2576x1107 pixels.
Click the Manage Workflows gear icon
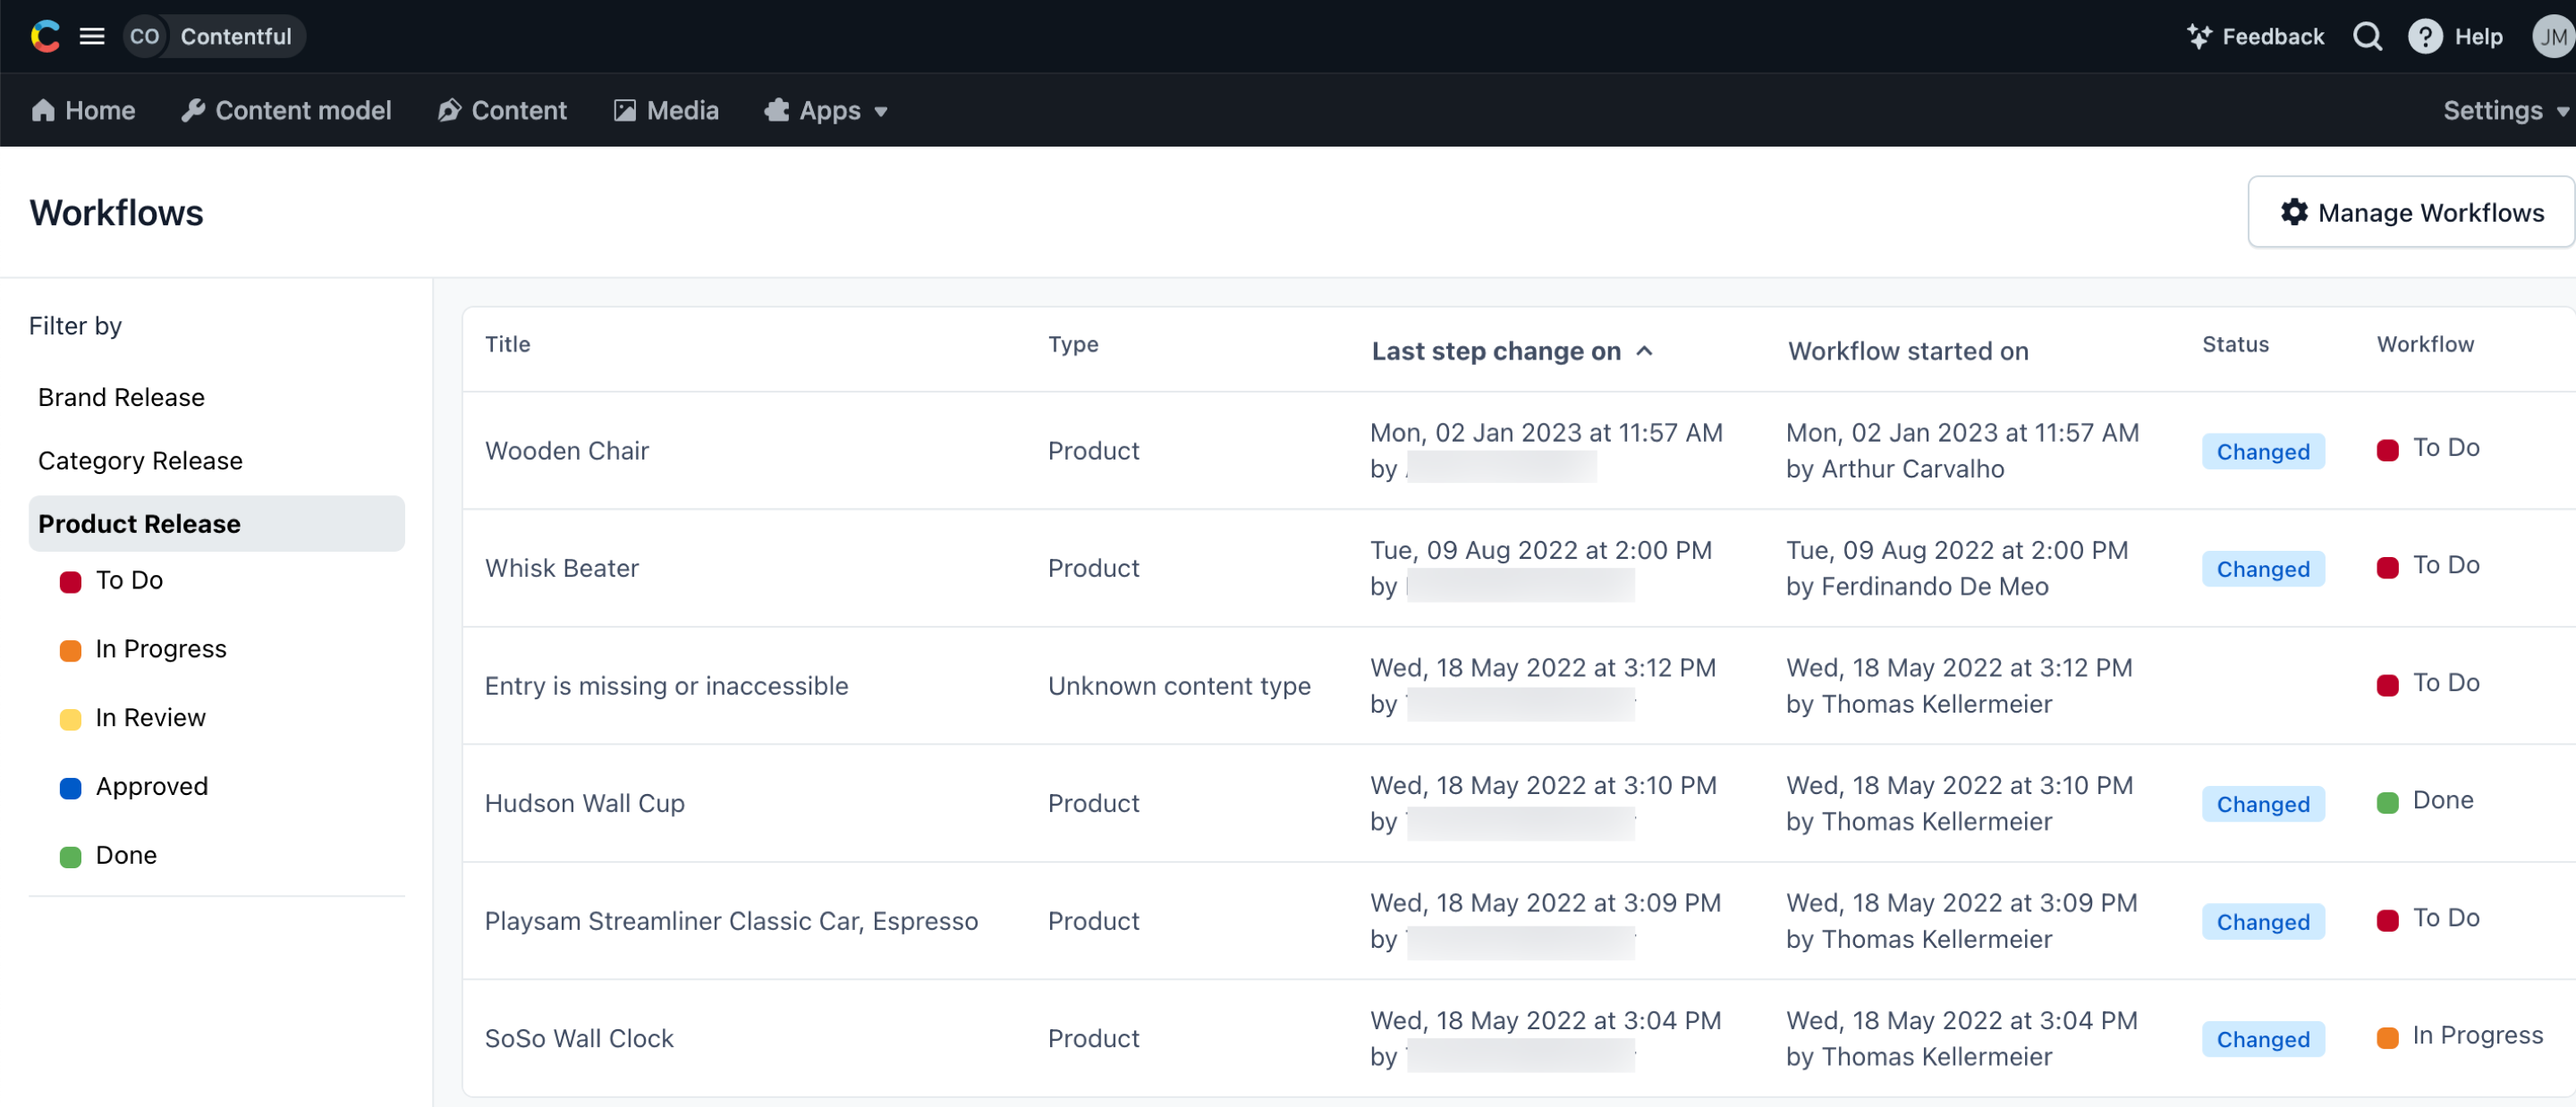click(x=2292, y=212)
